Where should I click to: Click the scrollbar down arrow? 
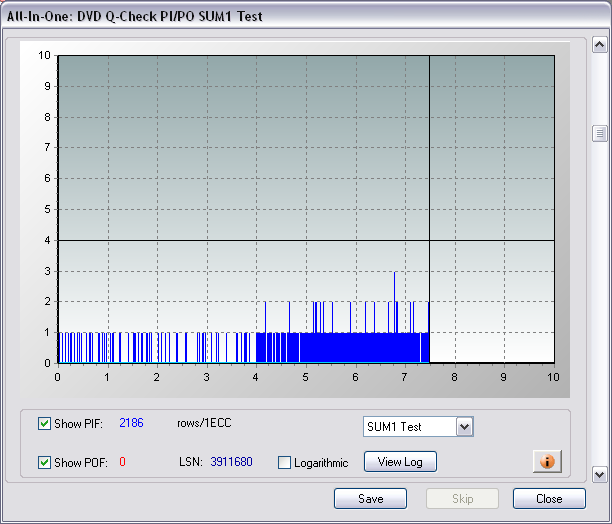600,474
